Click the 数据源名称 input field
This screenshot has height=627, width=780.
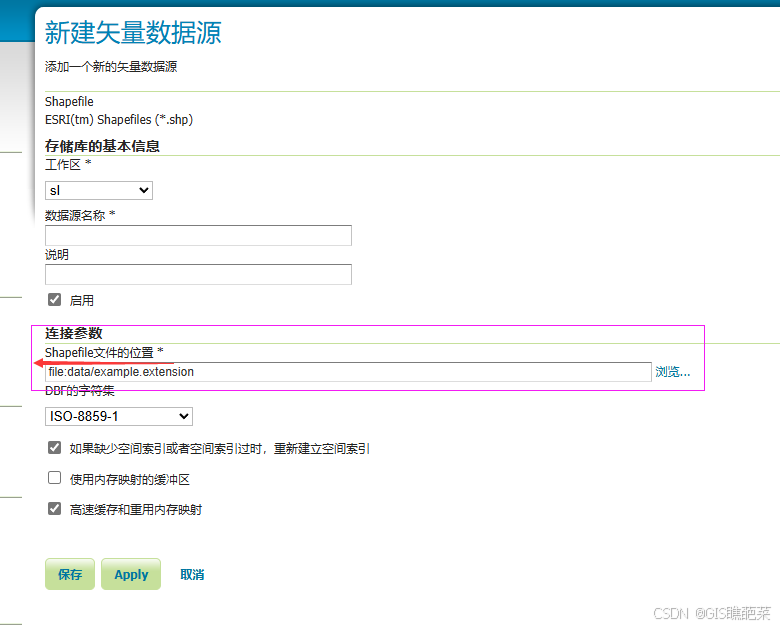pyautogui.click(x=198, y=235)
